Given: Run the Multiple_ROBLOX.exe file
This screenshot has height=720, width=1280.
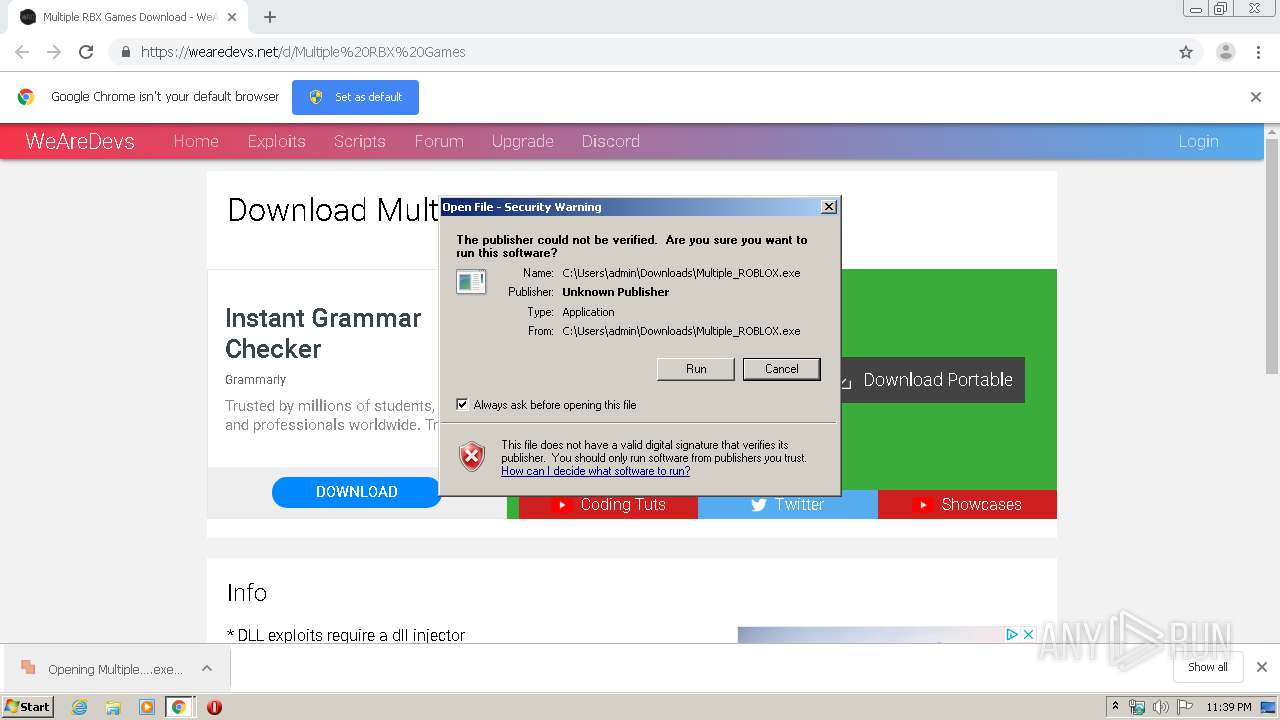Looking at the screenshot, I should tap(696, 369).
